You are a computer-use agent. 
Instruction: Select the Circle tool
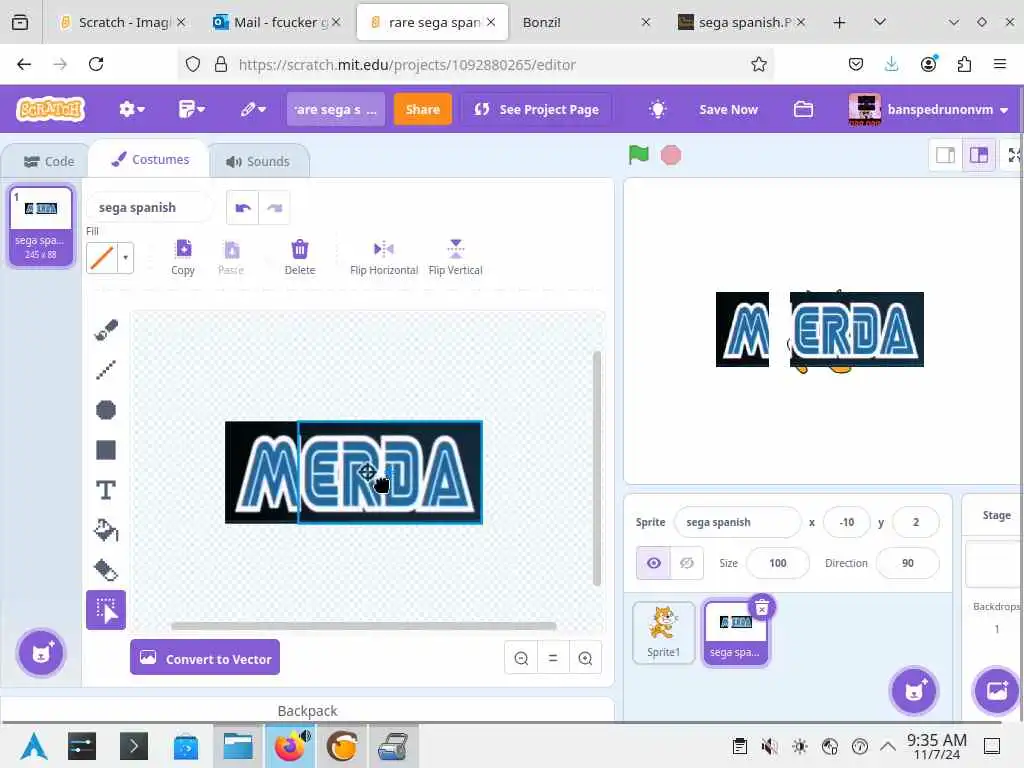[106, 409]
